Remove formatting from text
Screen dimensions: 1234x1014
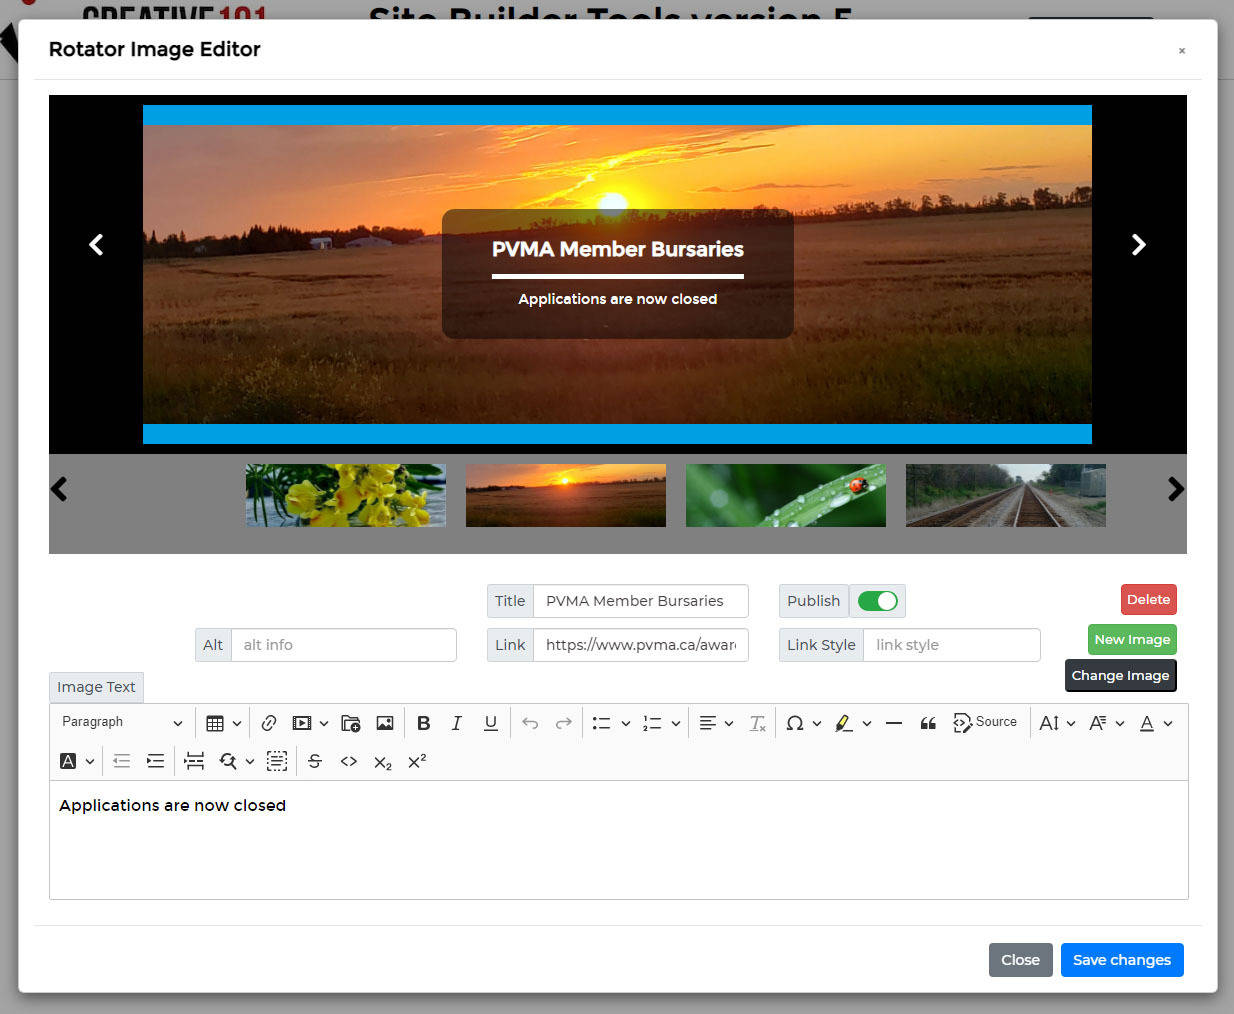(x=757, y=723)
